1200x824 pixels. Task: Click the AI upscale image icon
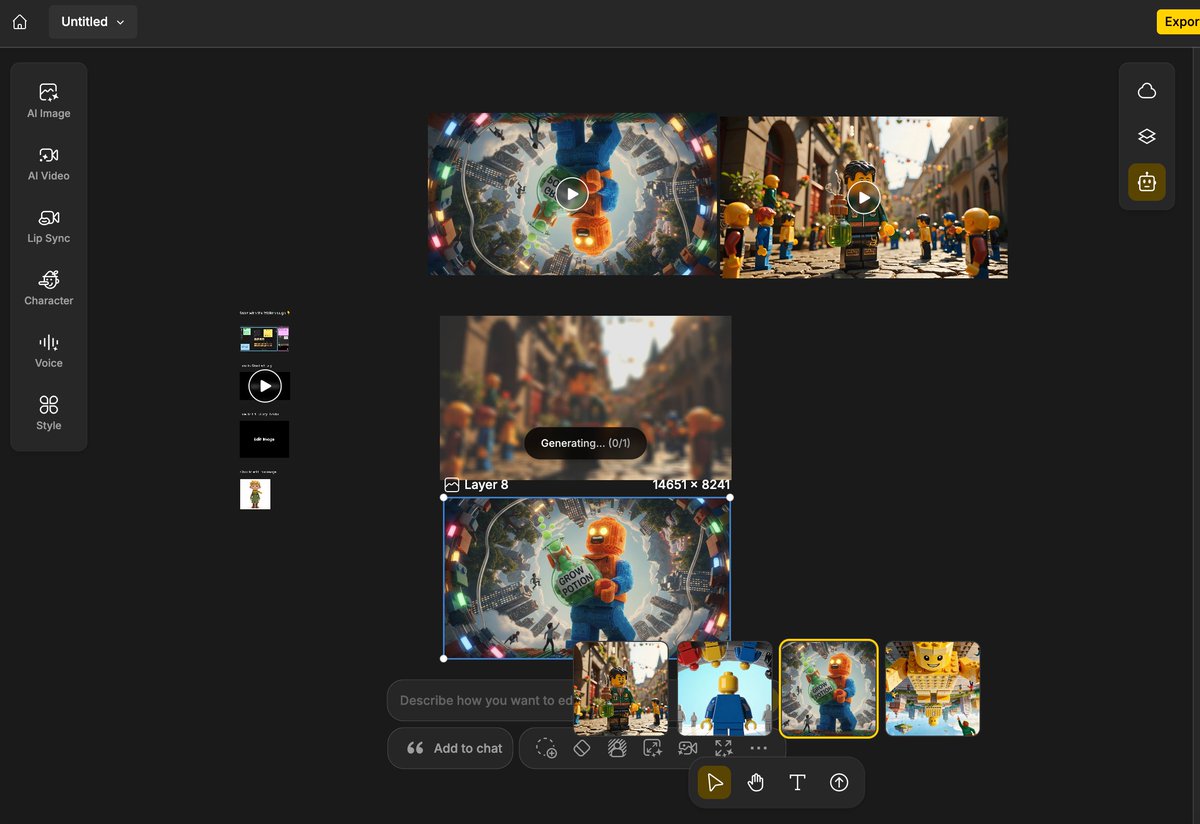(x=652, y=748)
